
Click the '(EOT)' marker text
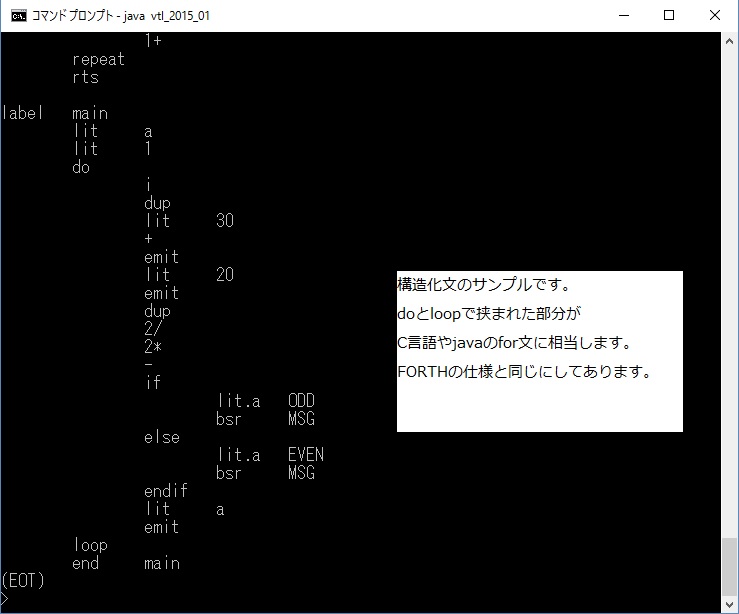(23, 580)
